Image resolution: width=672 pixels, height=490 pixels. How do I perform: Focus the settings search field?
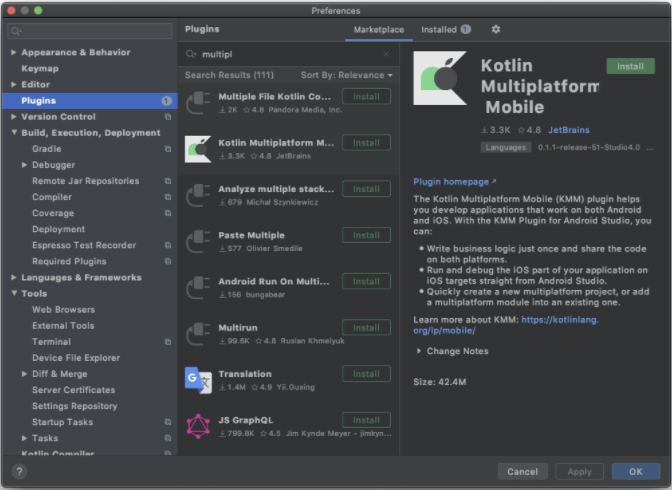click(90, 31)
